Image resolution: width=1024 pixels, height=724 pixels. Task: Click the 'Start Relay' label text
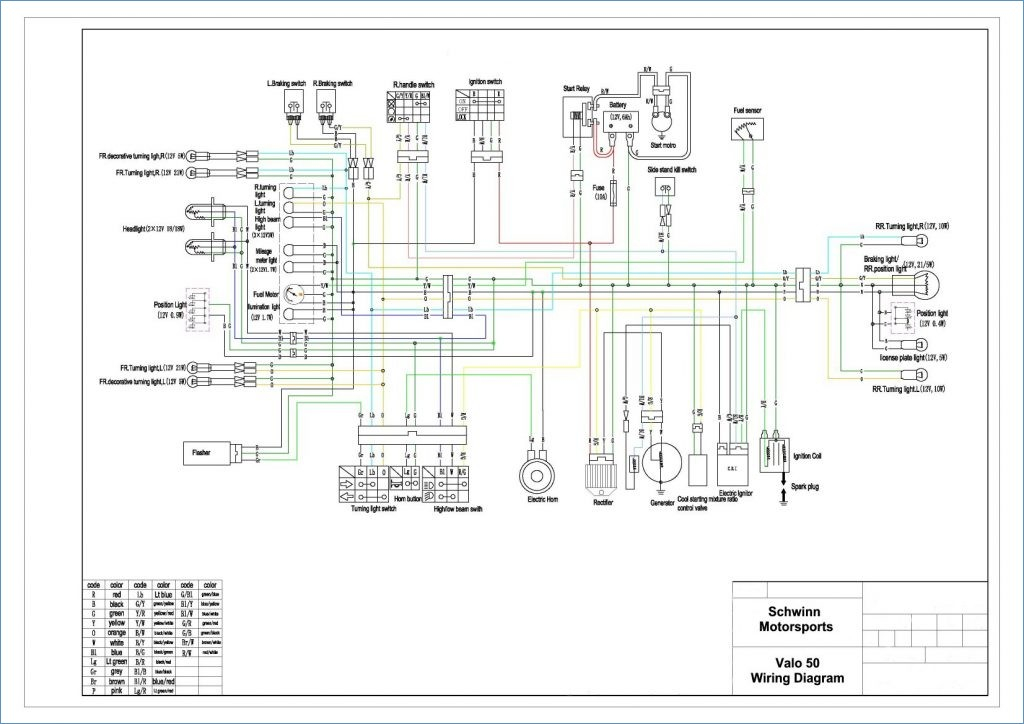tap(576, 88)
